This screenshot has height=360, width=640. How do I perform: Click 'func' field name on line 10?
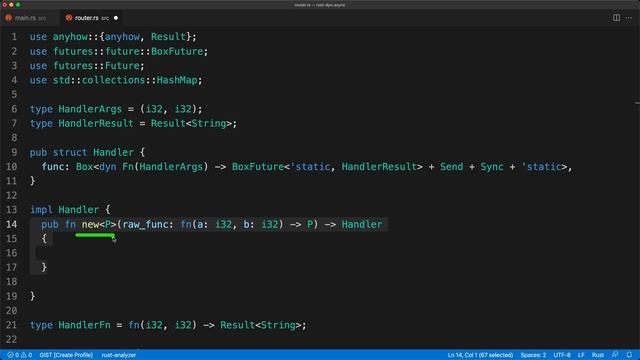[x=53, y=167]
